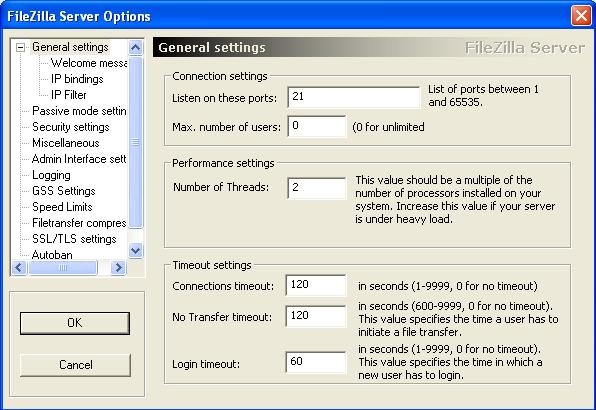Click the horizontal scroll right arrow

(119, 268)
